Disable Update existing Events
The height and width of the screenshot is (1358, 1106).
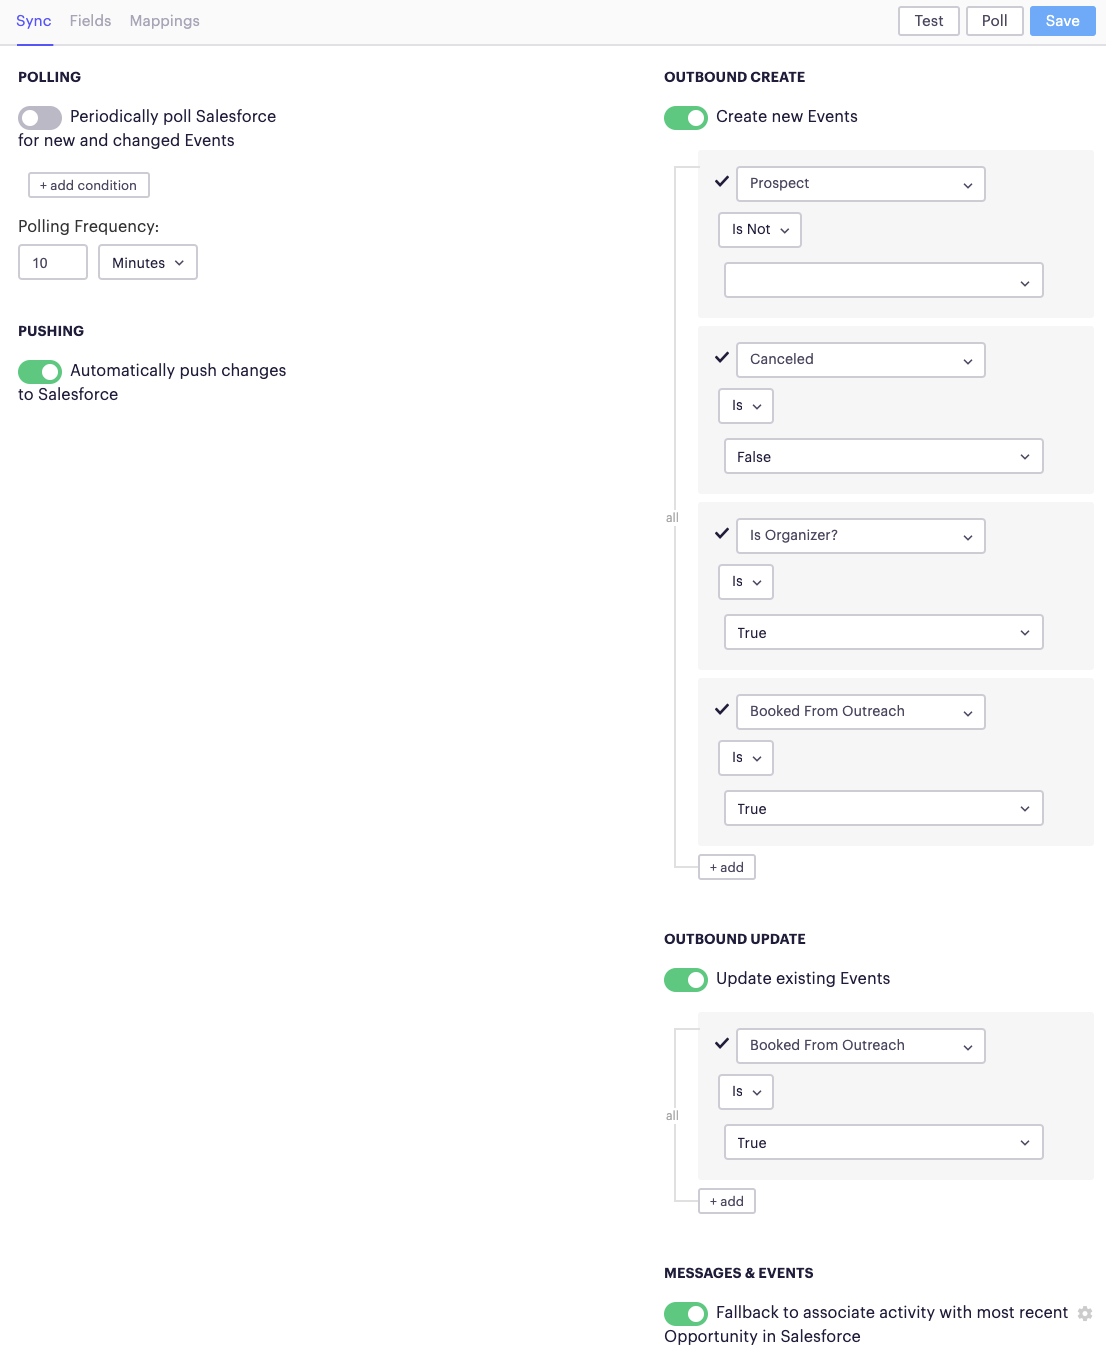pos(685,979)
